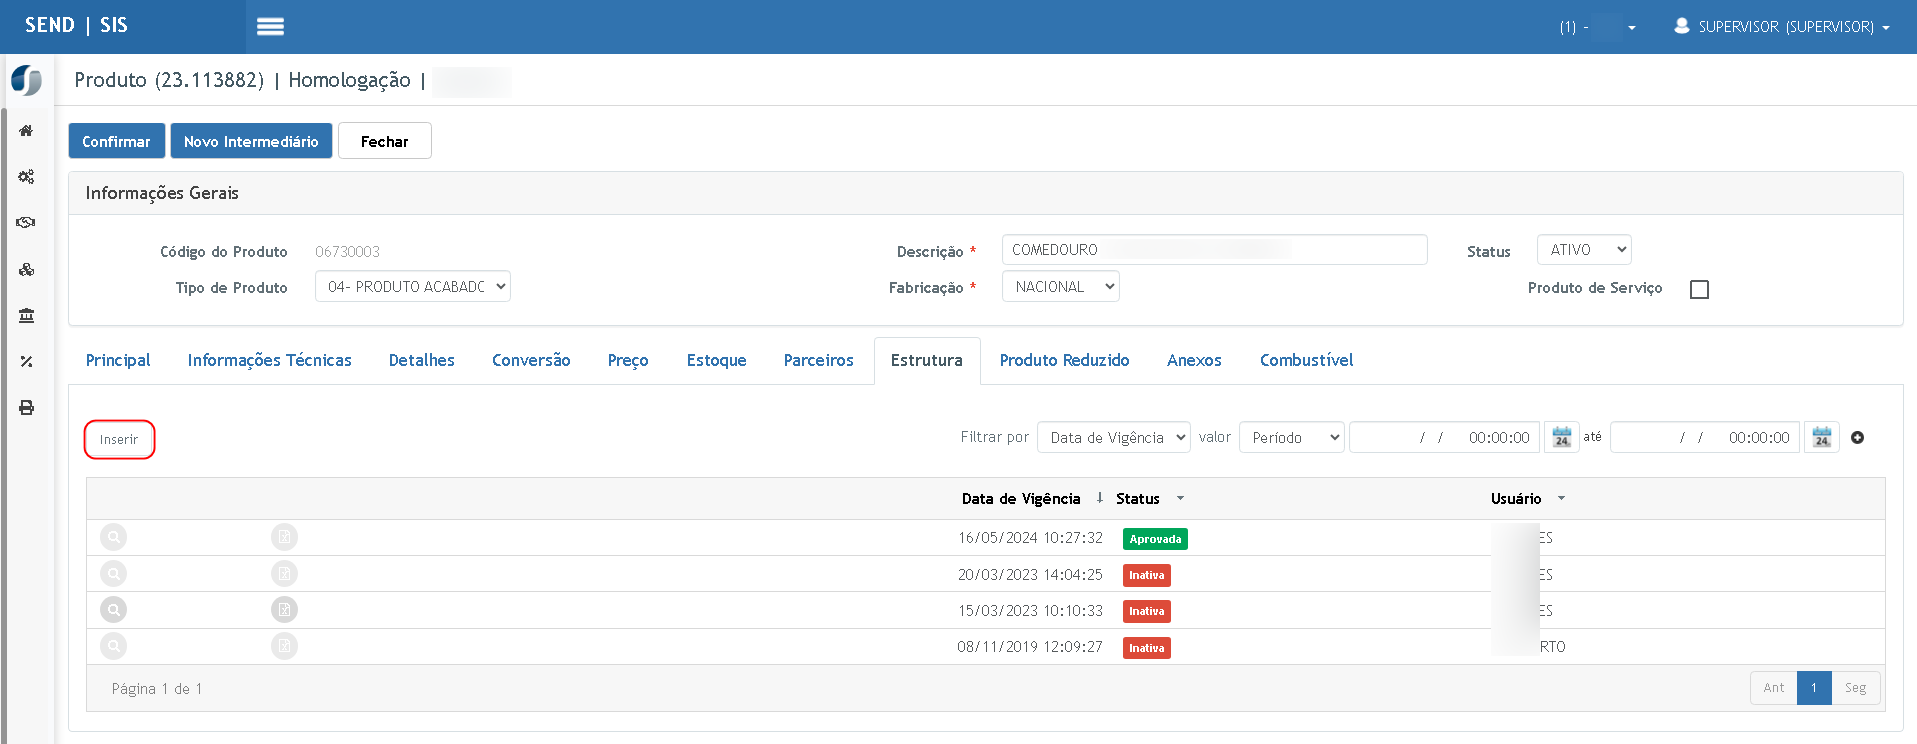This screenshot has width=1917, height=744.
Task: Open calendar picker for end date
Action: point(1822,437)
